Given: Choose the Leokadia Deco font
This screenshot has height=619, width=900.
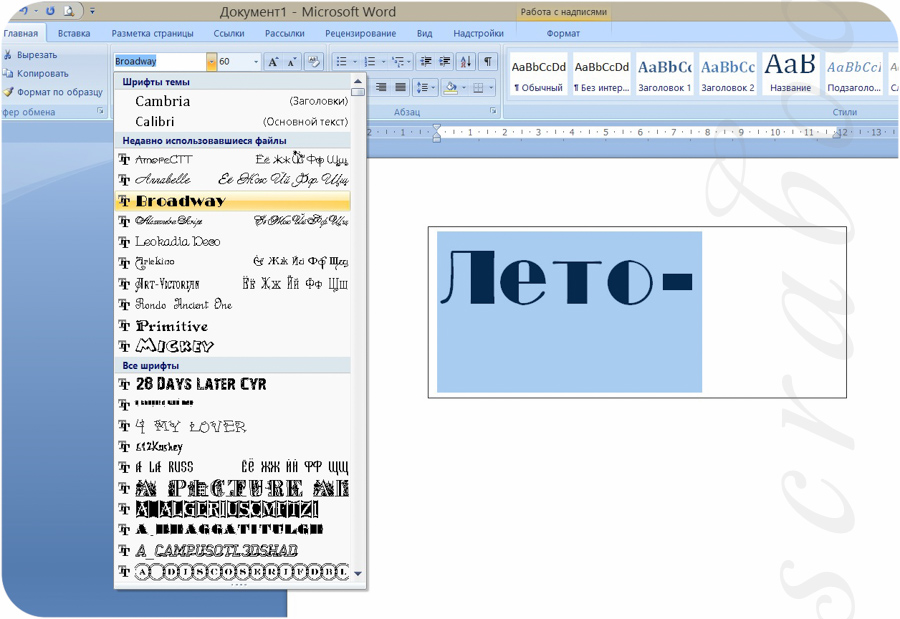Looking at the screenshot, I should [x=233, y=242].
